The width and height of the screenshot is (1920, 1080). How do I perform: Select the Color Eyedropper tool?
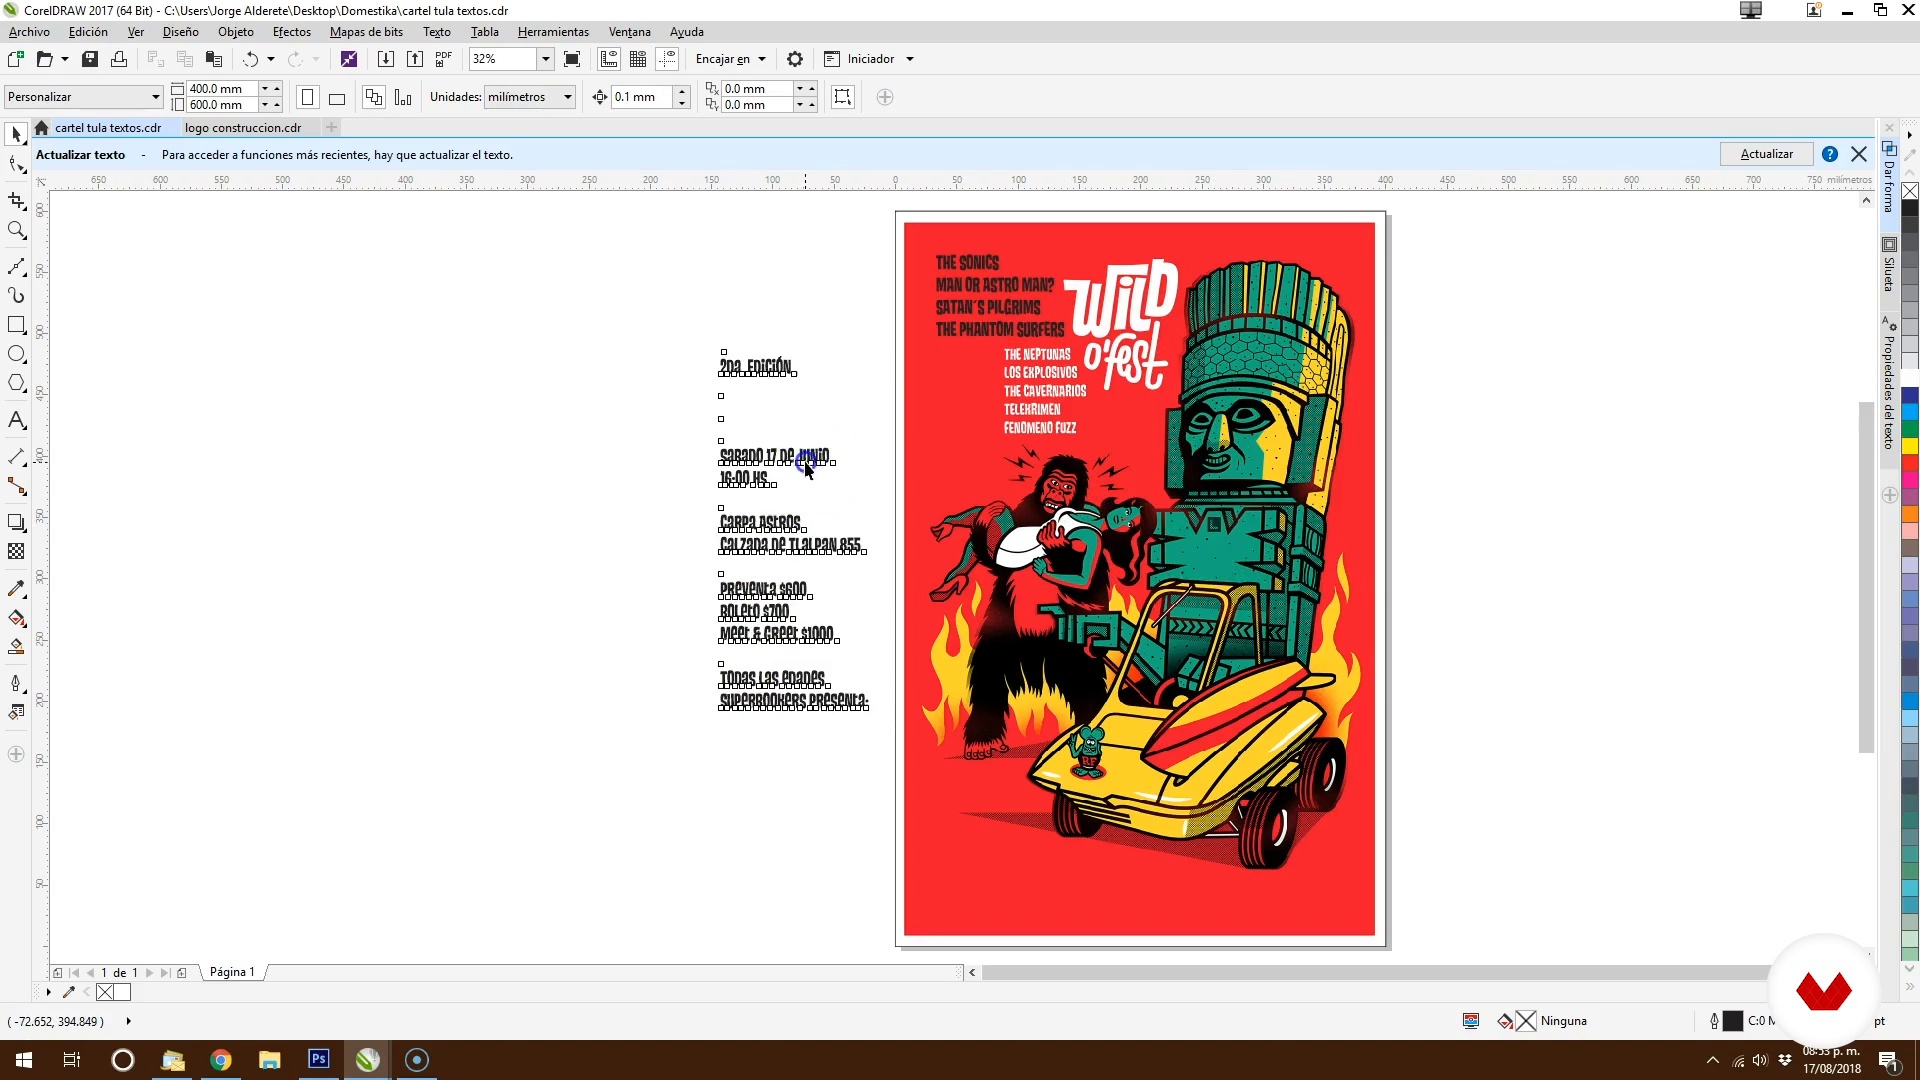[16, 588]
